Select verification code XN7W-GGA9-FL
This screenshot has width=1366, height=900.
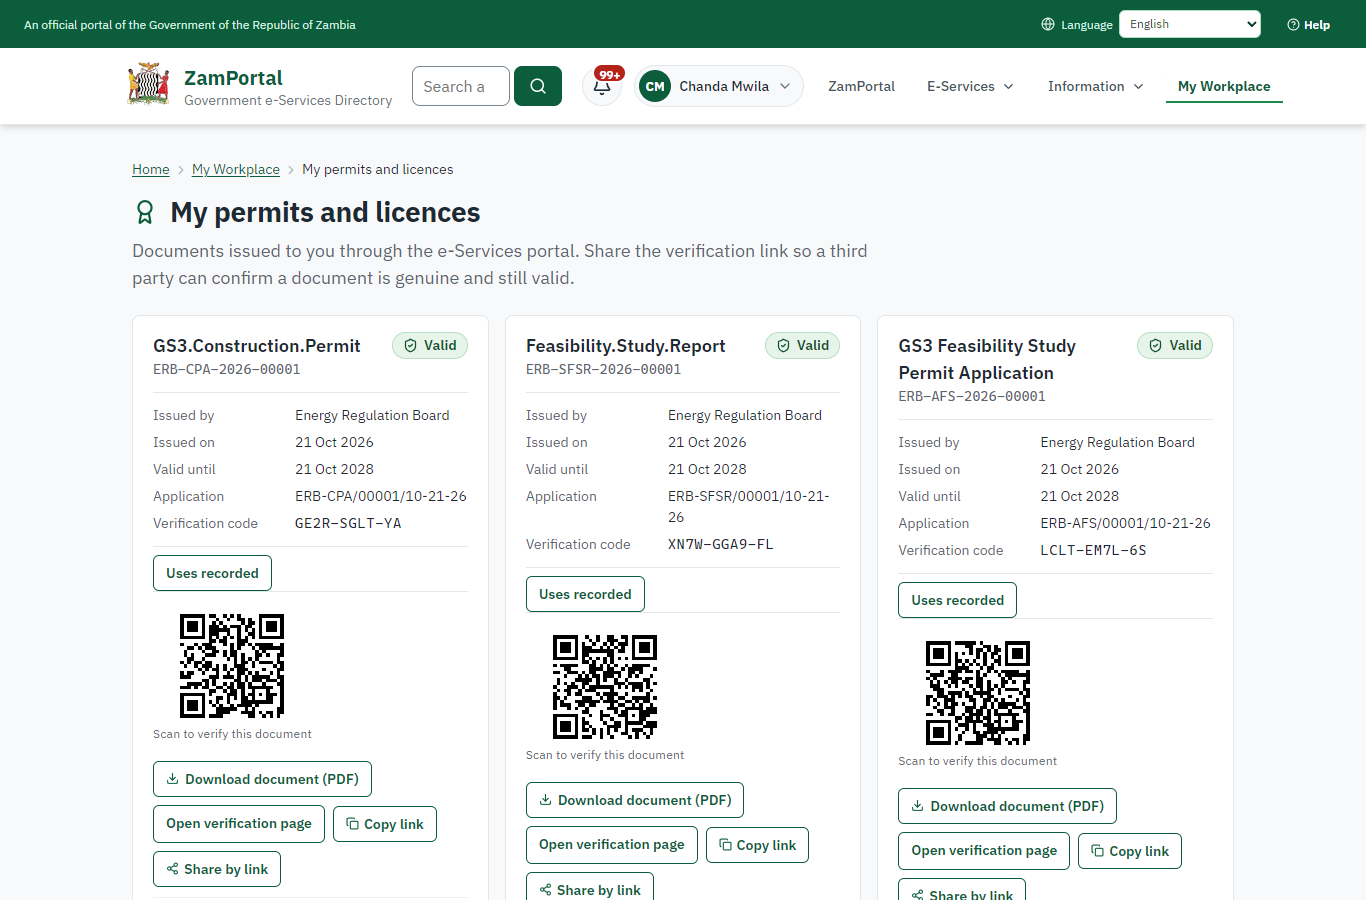coord(721,544)
